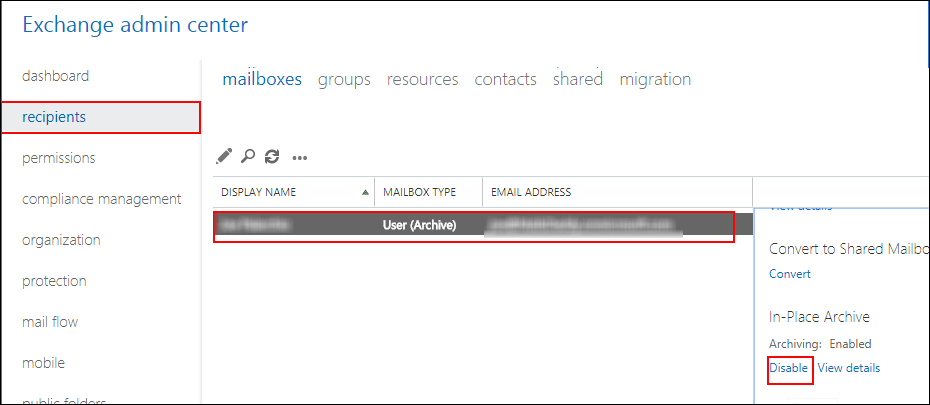Open the migration tab
The width and height of the screenshot is (930, 405).
pyautogui.click(x=655, y=79)
